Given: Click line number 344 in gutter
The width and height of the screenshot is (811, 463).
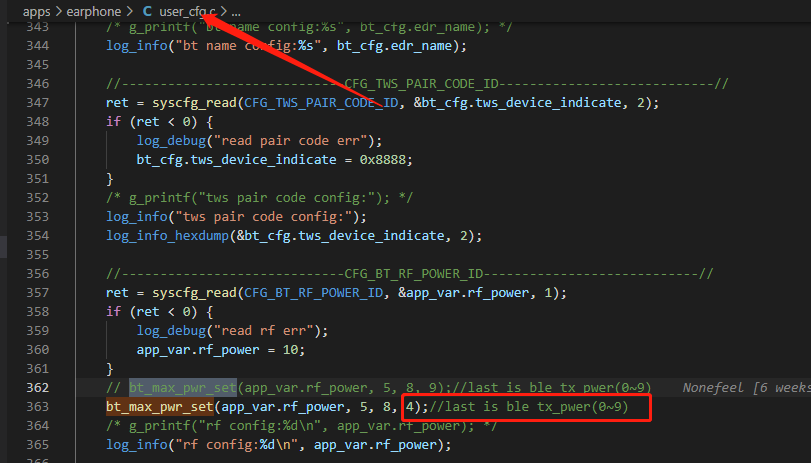Looking at the screenshot, I should [38, 46].
